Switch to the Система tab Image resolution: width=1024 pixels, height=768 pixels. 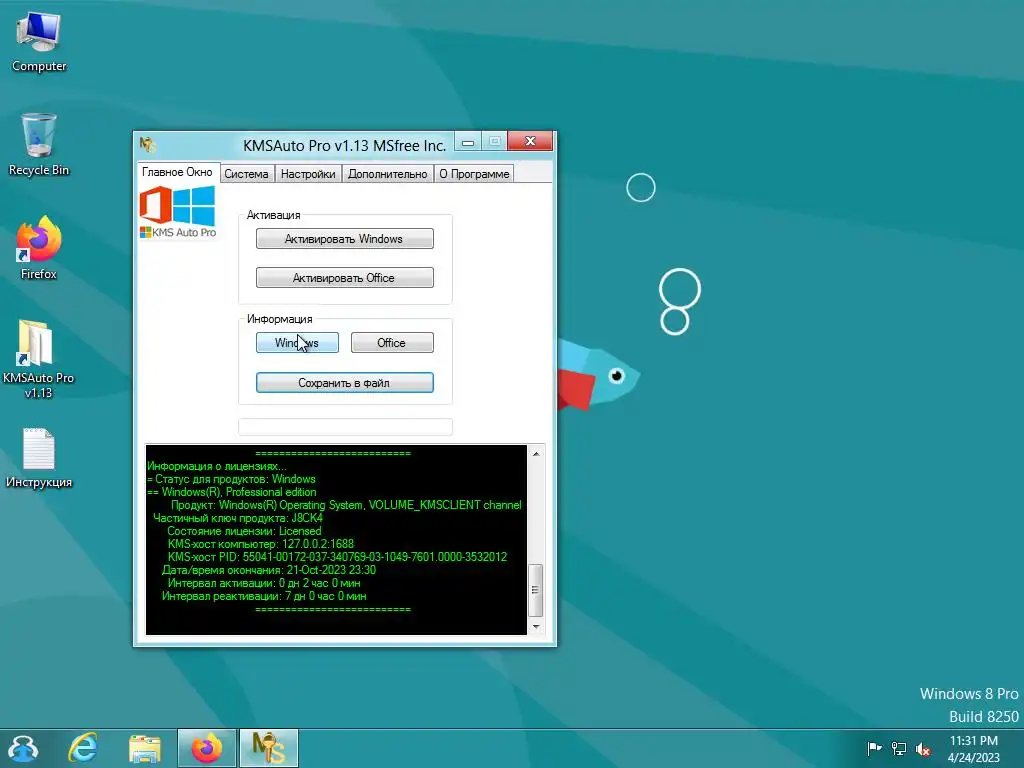click(246, 174)
